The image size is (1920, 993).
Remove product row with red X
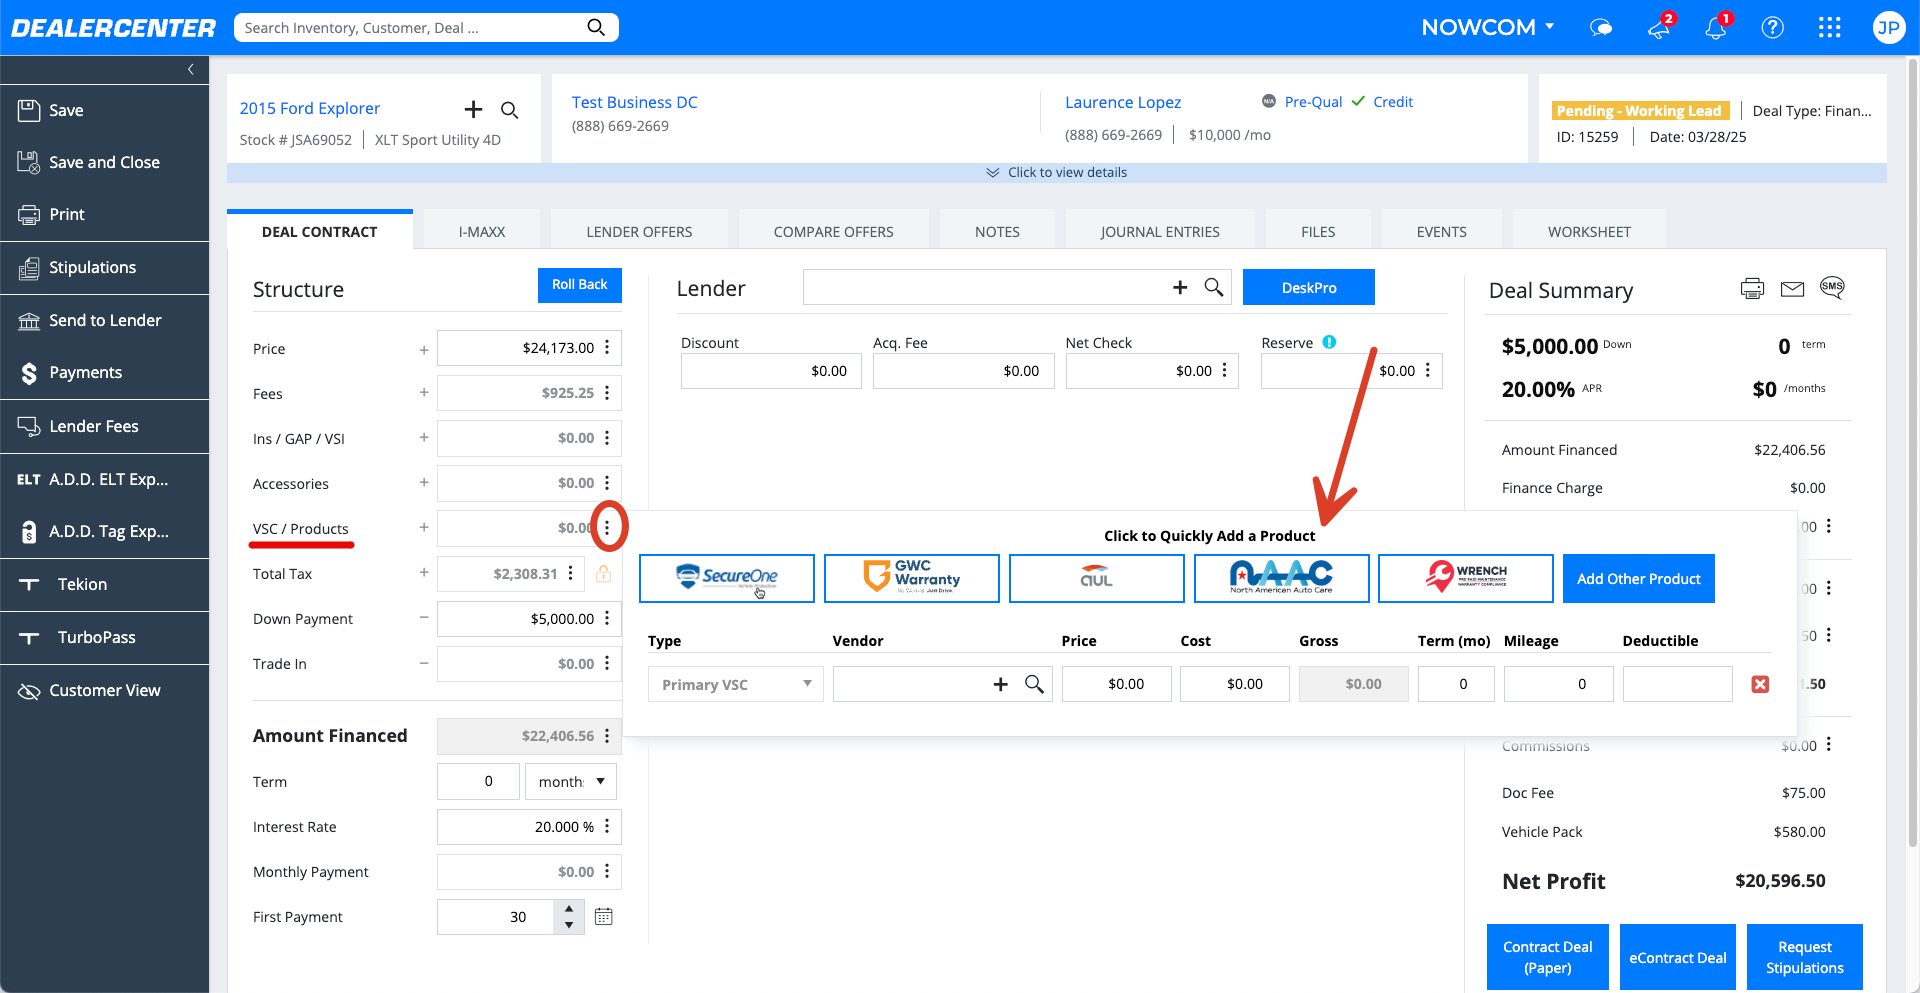pos(1761,684)
